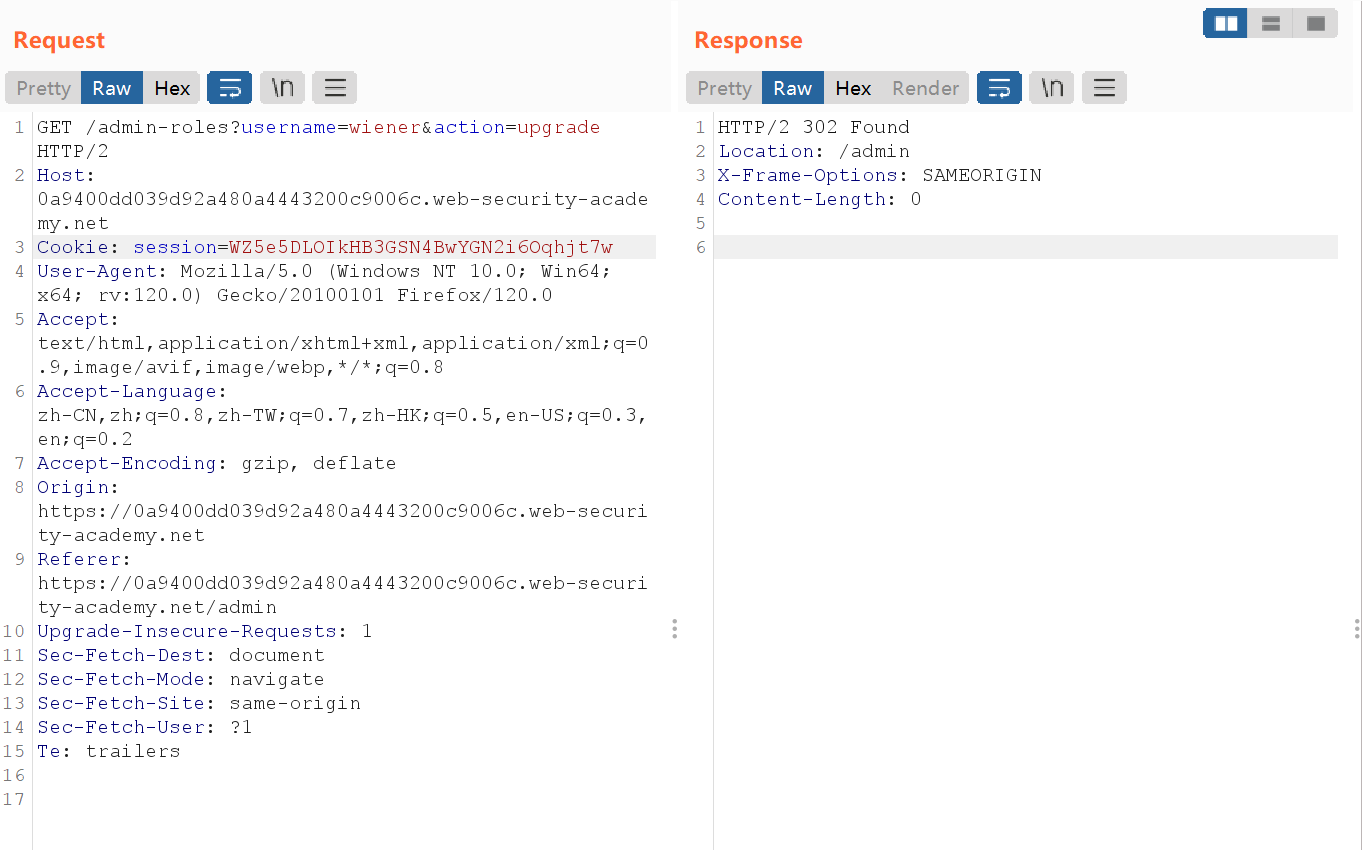This screenshot has width=1362, height=850.
Task: Show non-printable characters in Response panel
Action: click(x=1052, y=88)
